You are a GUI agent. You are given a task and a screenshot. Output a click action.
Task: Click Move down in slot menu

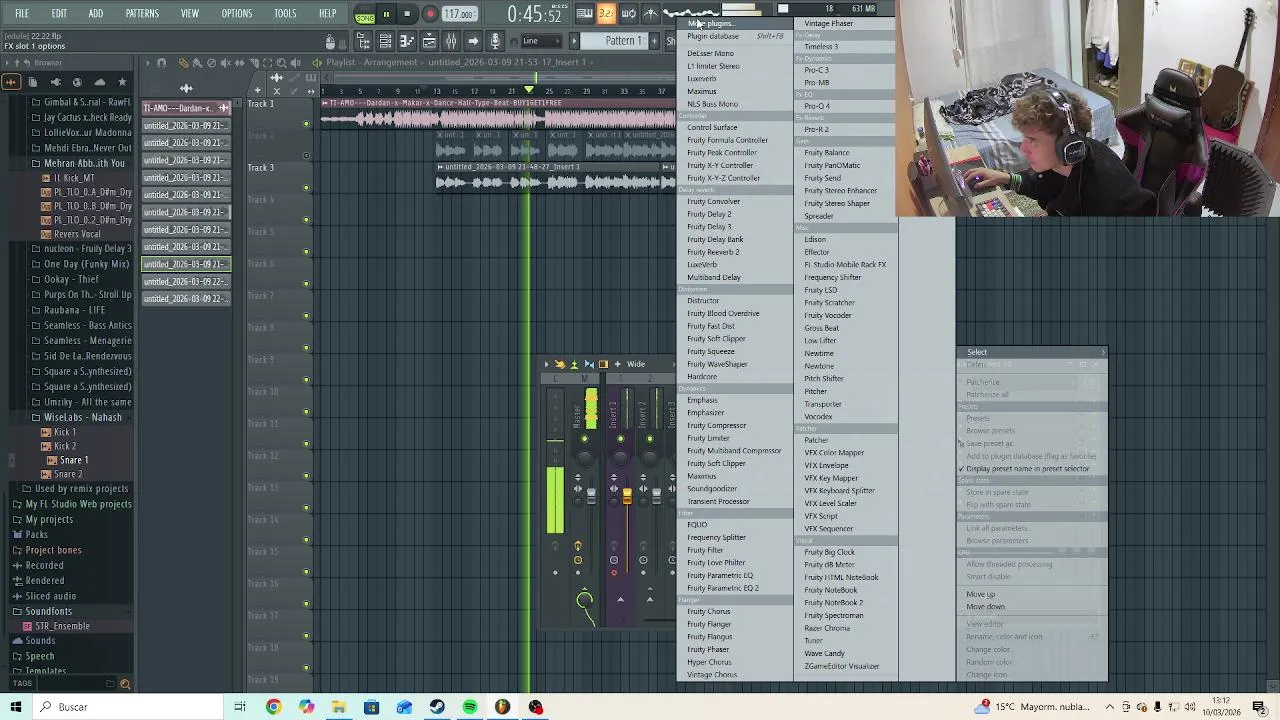[x=986, y=607]
